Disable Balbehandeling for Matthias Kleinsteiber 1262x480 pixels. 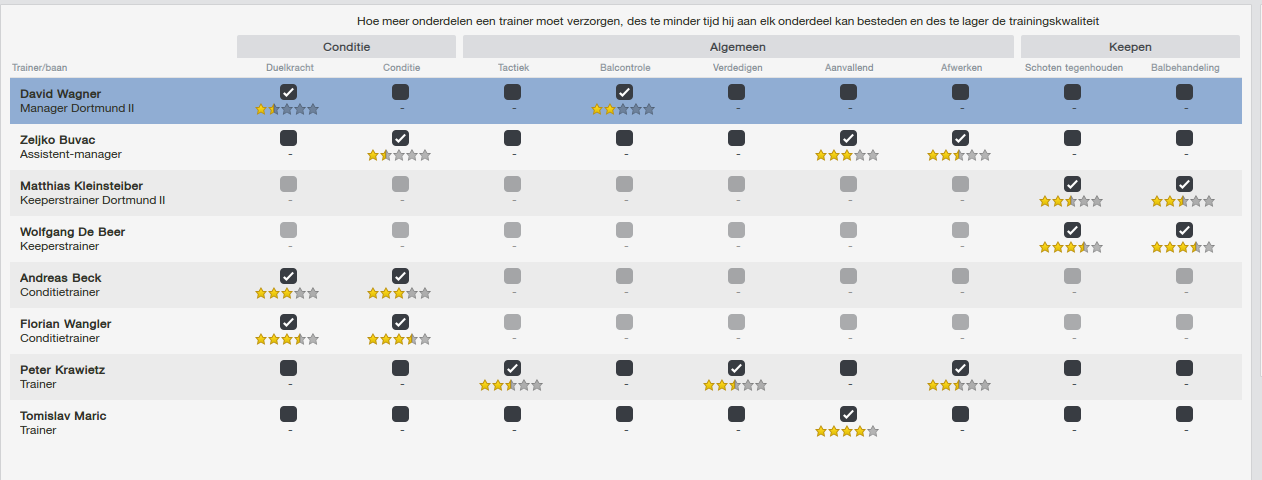(1184, 184)
